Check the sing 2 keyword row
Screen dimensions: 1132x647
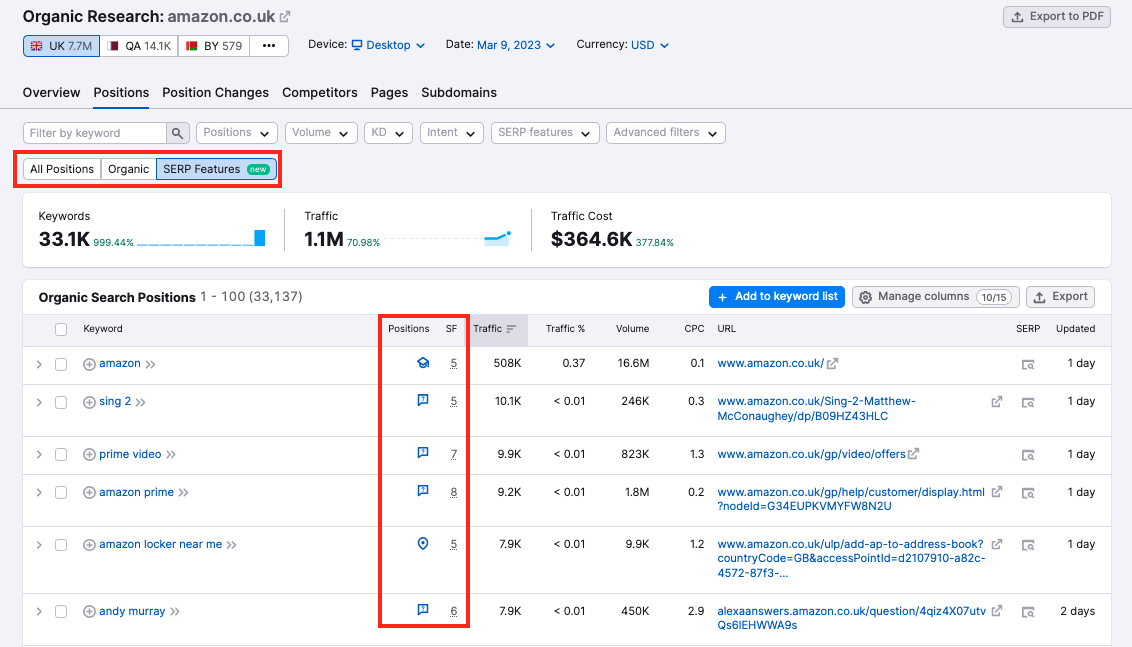(x=61, y=402)
